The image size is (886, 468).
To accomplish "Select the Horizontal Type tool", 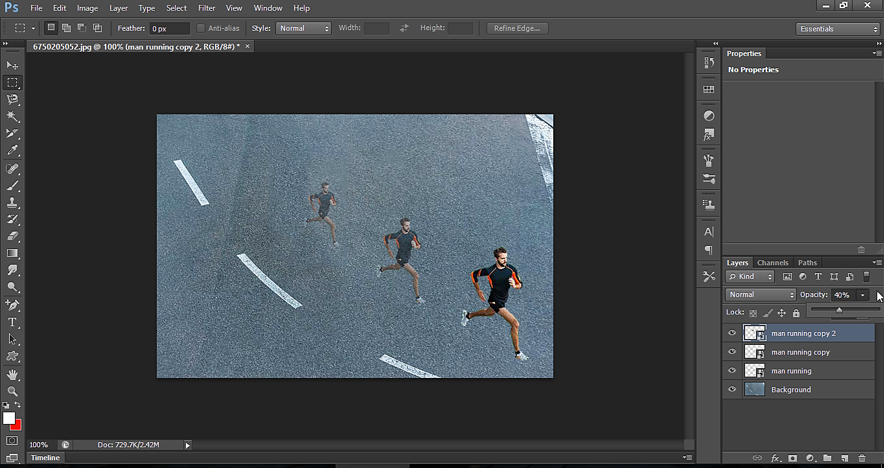I will (12, 322).
